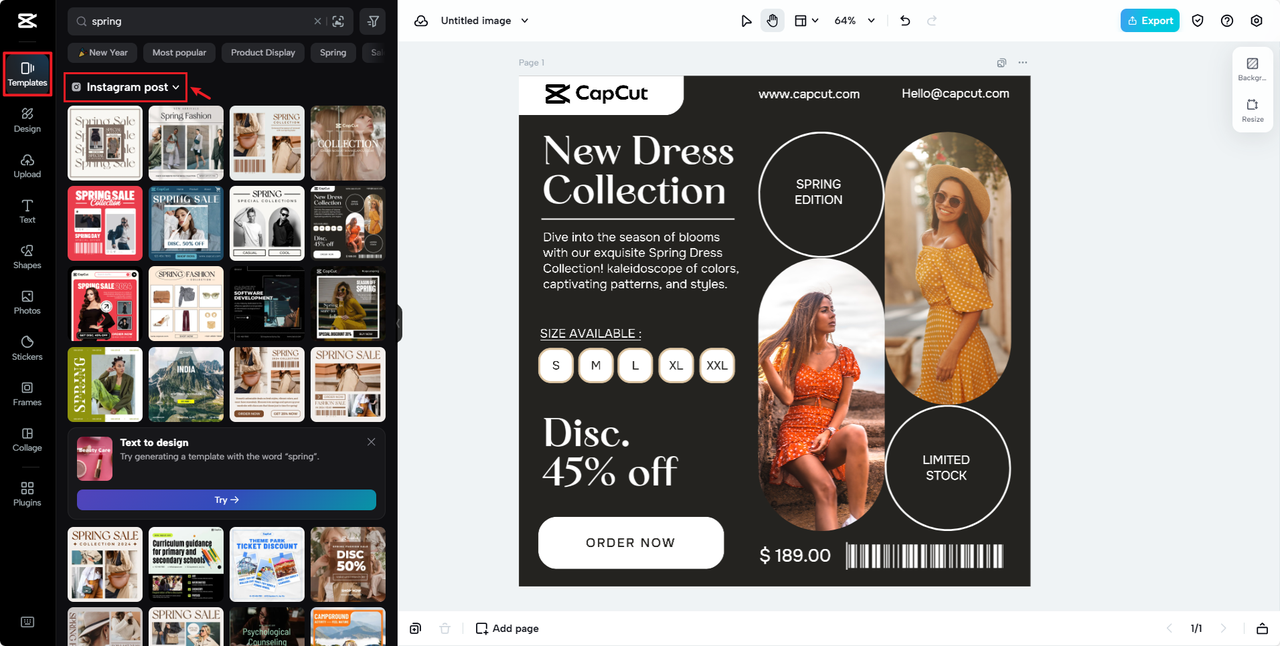Select the Disc. 45% off text
Screen dimensions: 1280x646
(610, 452)
